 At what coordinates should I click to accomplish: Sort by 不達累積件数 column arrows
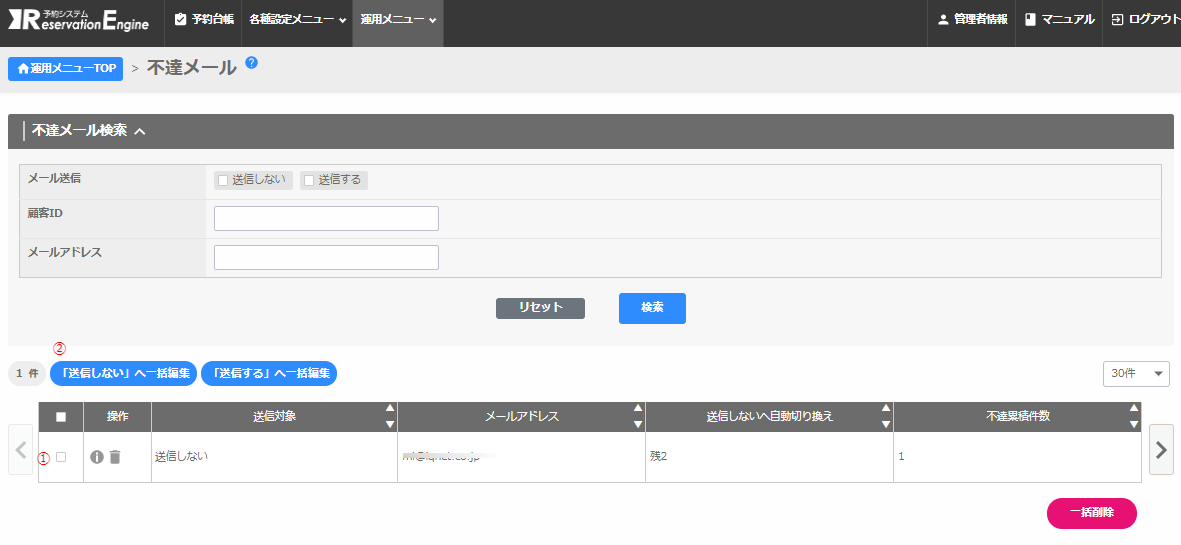tap(1133, 416)
